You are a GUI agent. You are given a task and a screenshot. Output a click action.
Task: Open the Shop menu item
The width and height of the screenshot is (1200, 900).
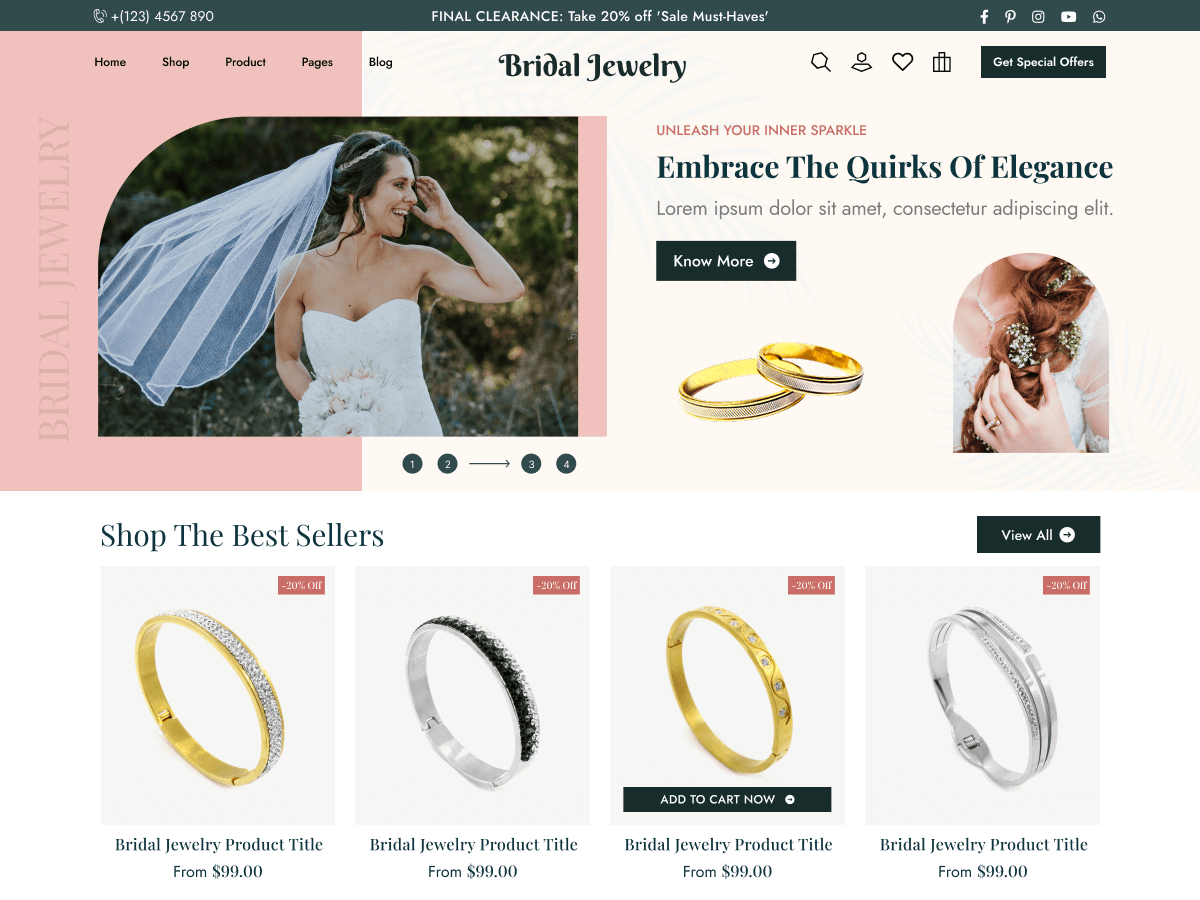coord(175,62)
